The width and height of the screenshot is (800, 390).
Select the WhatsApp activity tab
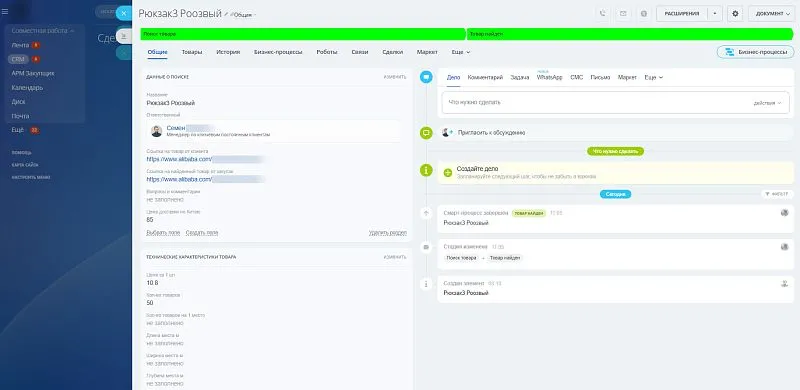tap(549, 78)
